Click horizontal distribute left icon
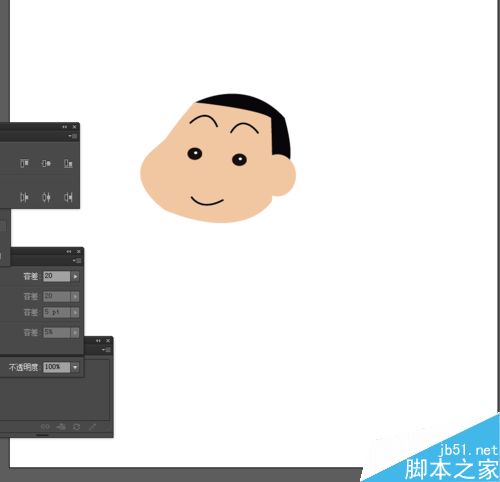500x482 pixels. [24, 197]
